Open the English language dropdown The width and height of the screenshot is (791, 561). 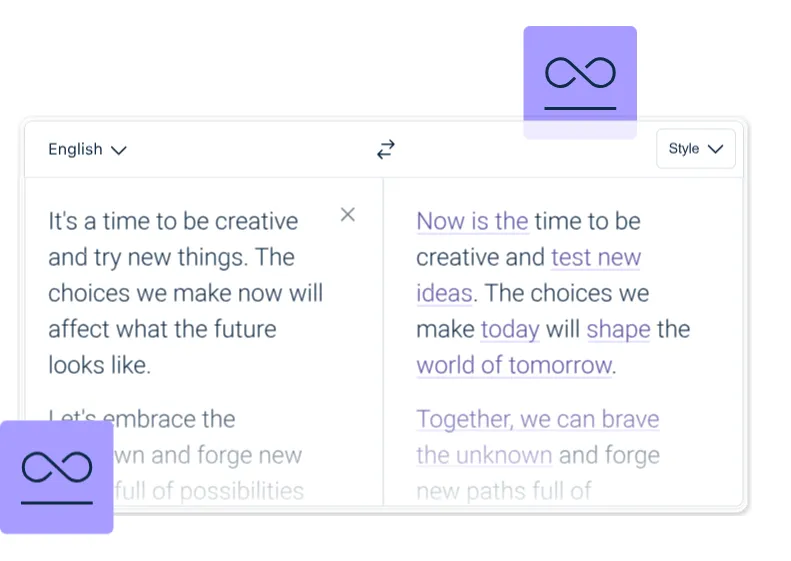pos(87,150)
